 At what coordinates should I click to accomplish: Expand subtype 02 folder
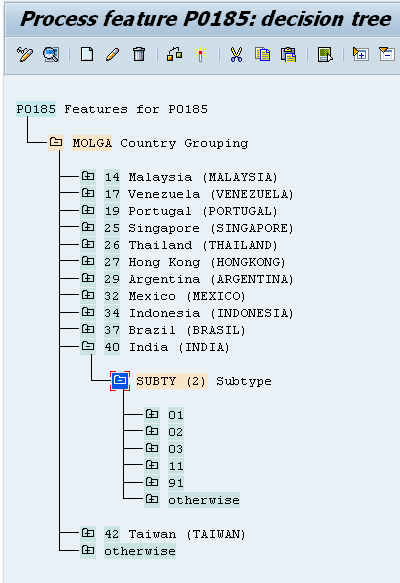(x=152, y=431)
